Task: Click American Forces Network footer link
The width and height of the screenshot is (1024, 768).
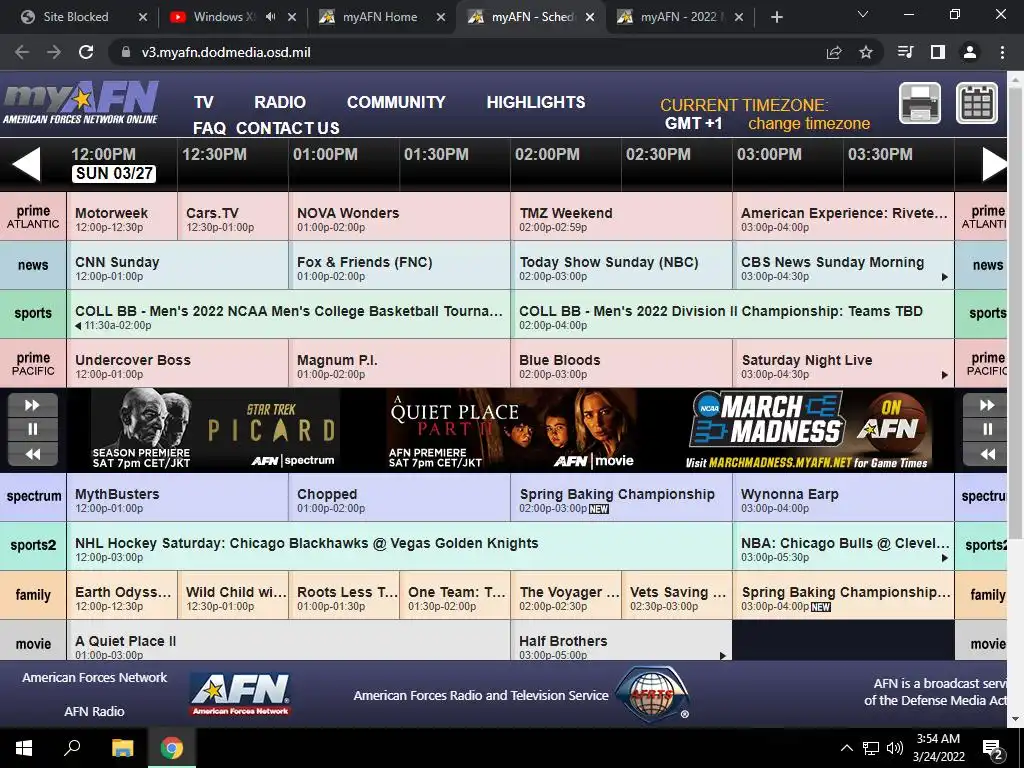Action: [95, 677]
